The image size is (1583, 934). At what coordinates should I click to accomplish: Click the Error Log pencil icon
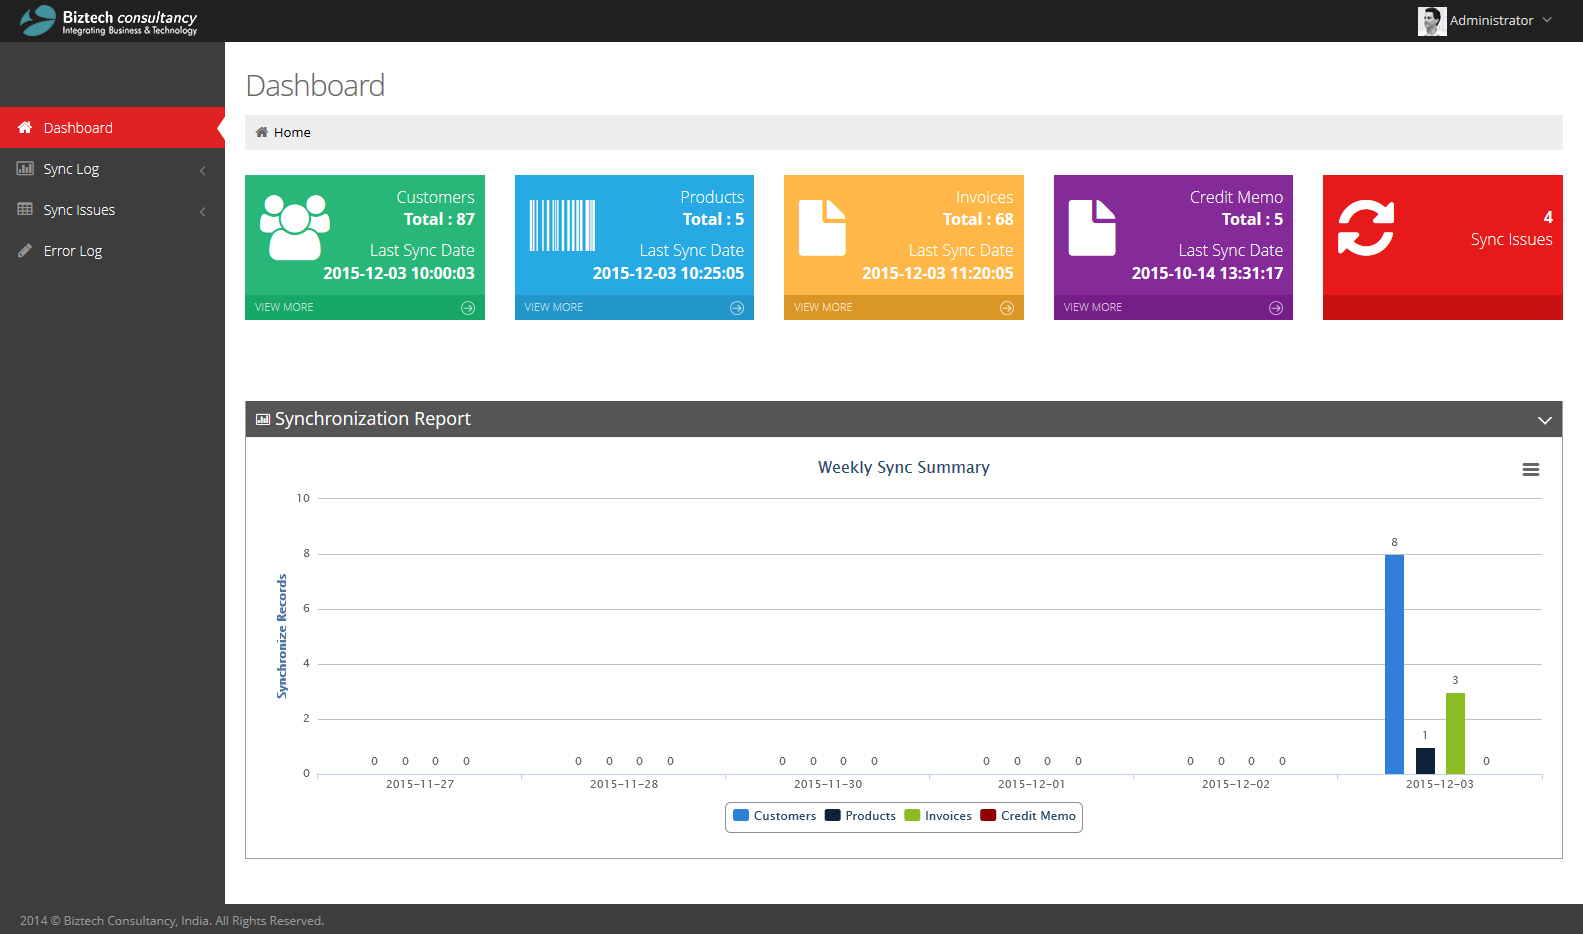[25, 251]
